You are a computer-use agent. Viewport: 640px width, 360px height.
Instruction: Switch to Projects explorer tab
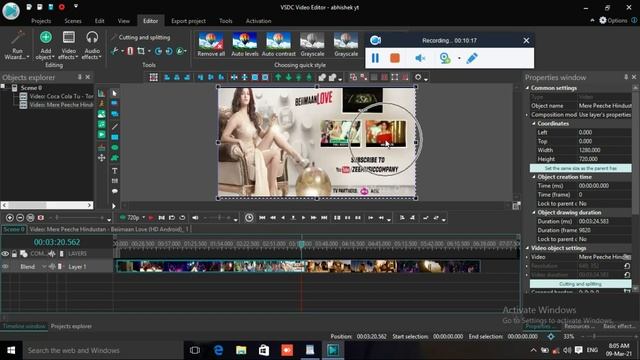(71, 326)
